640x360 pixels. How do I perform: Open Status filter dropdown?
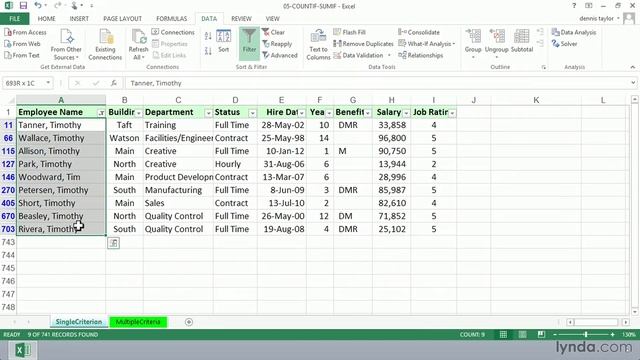pyautogui.click(x=253, y=113)
